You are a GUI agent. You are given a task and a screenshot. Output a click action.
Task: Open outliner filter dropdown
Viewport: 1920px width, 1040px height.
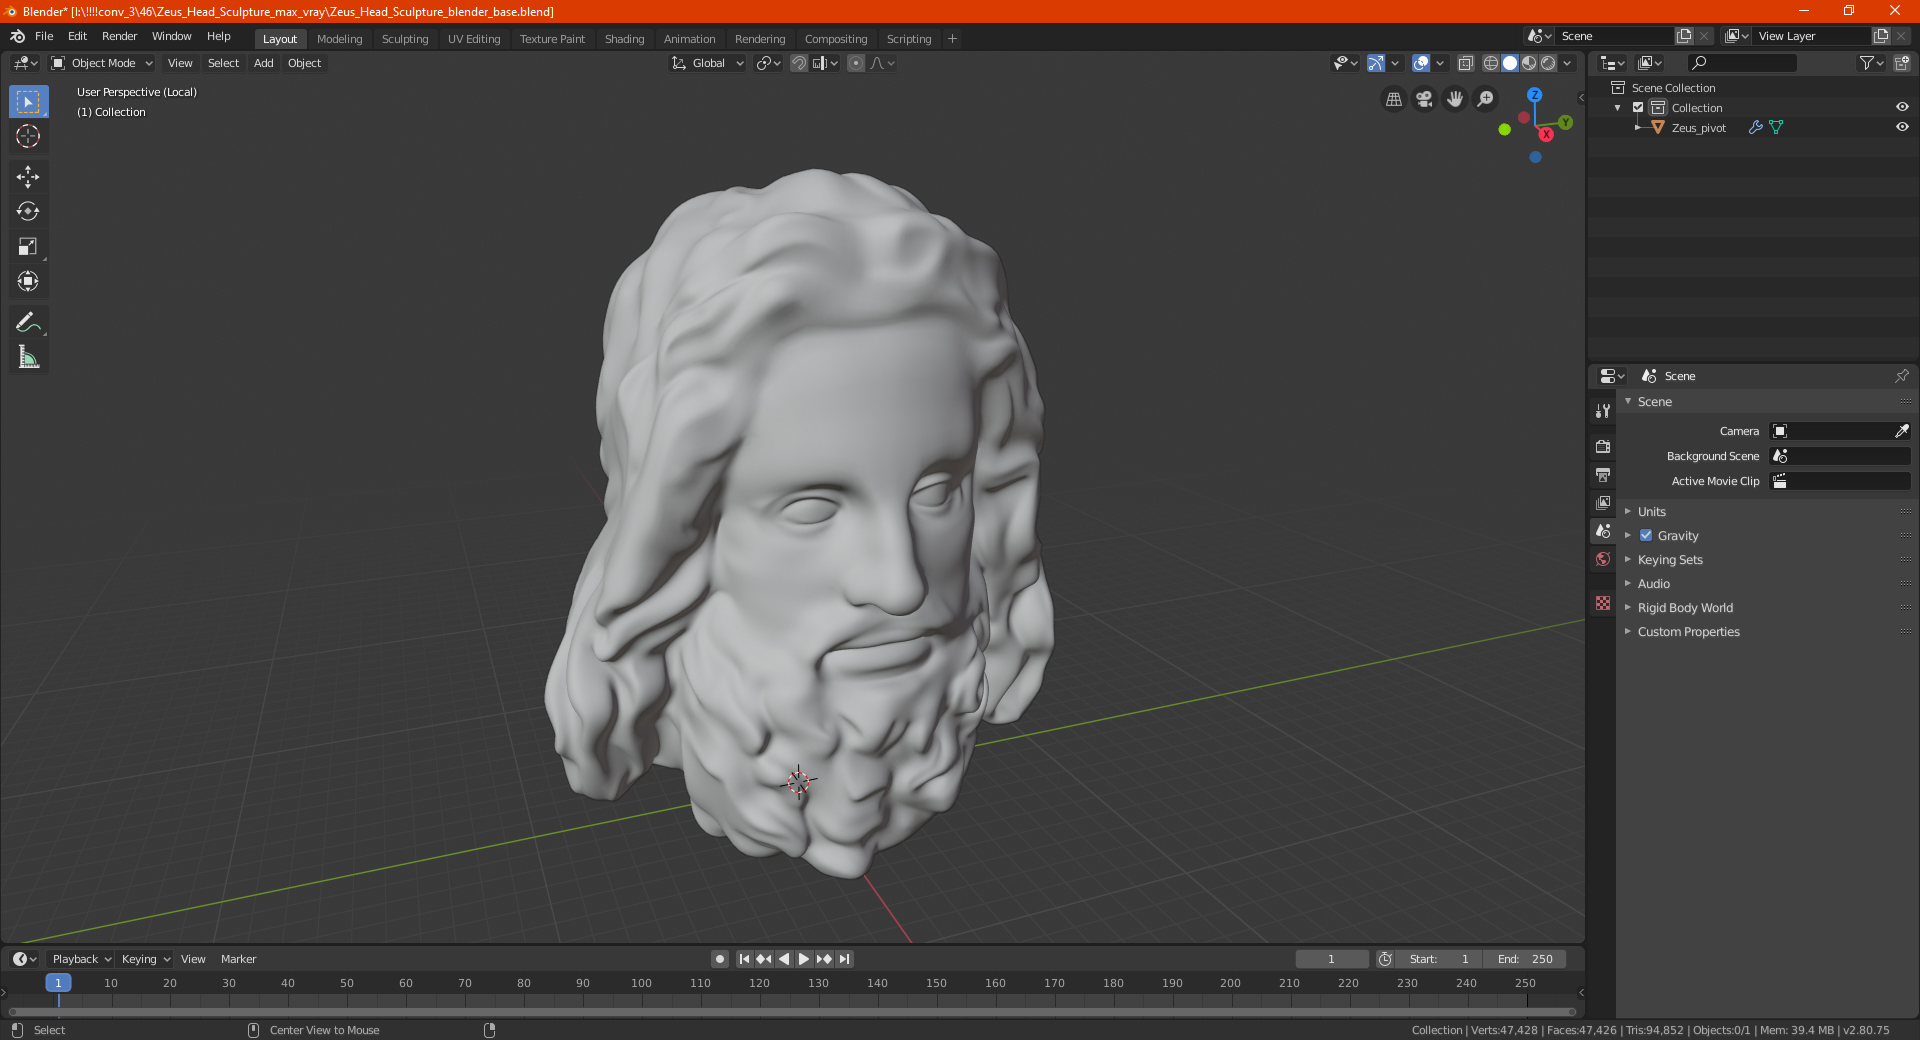coord(1871,63)
